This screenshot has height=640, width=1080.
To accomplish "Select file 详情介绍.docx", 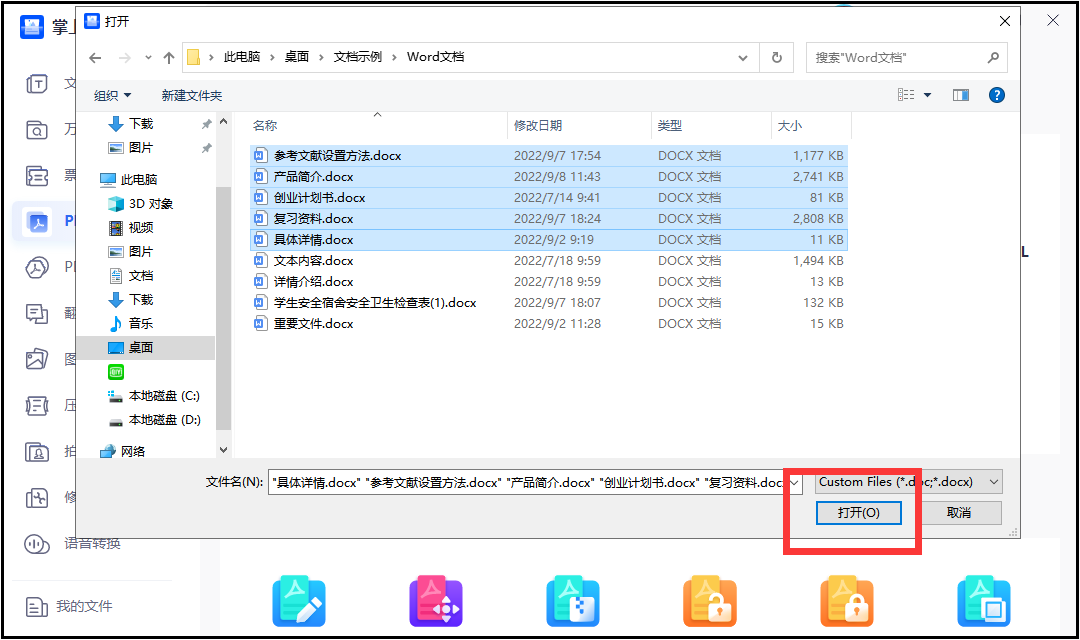I will coord(548,282).
